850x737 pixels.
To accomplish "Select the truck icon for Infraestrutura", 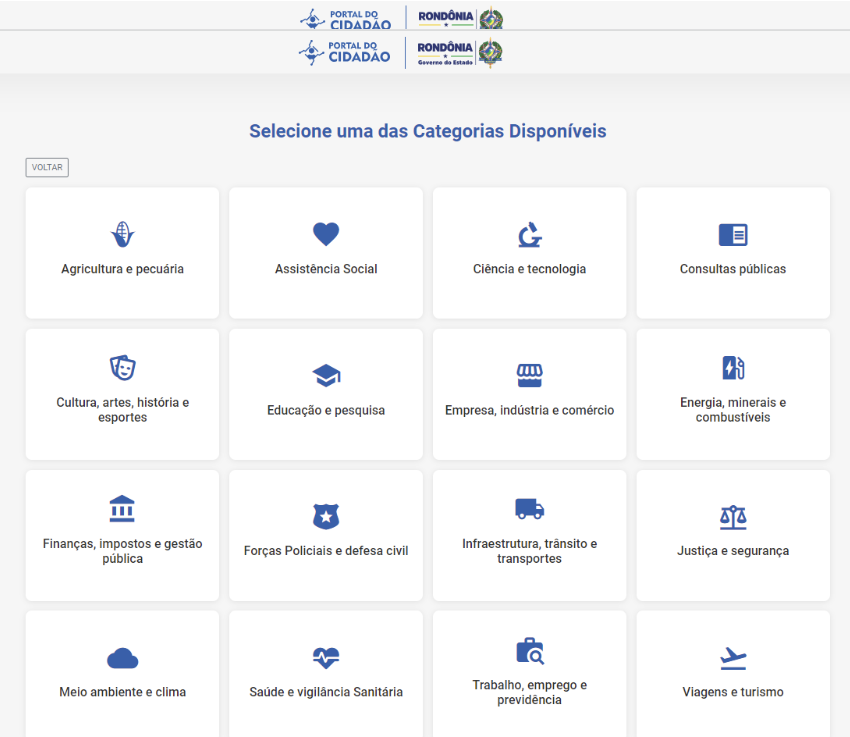I will [x=530, y=509].
